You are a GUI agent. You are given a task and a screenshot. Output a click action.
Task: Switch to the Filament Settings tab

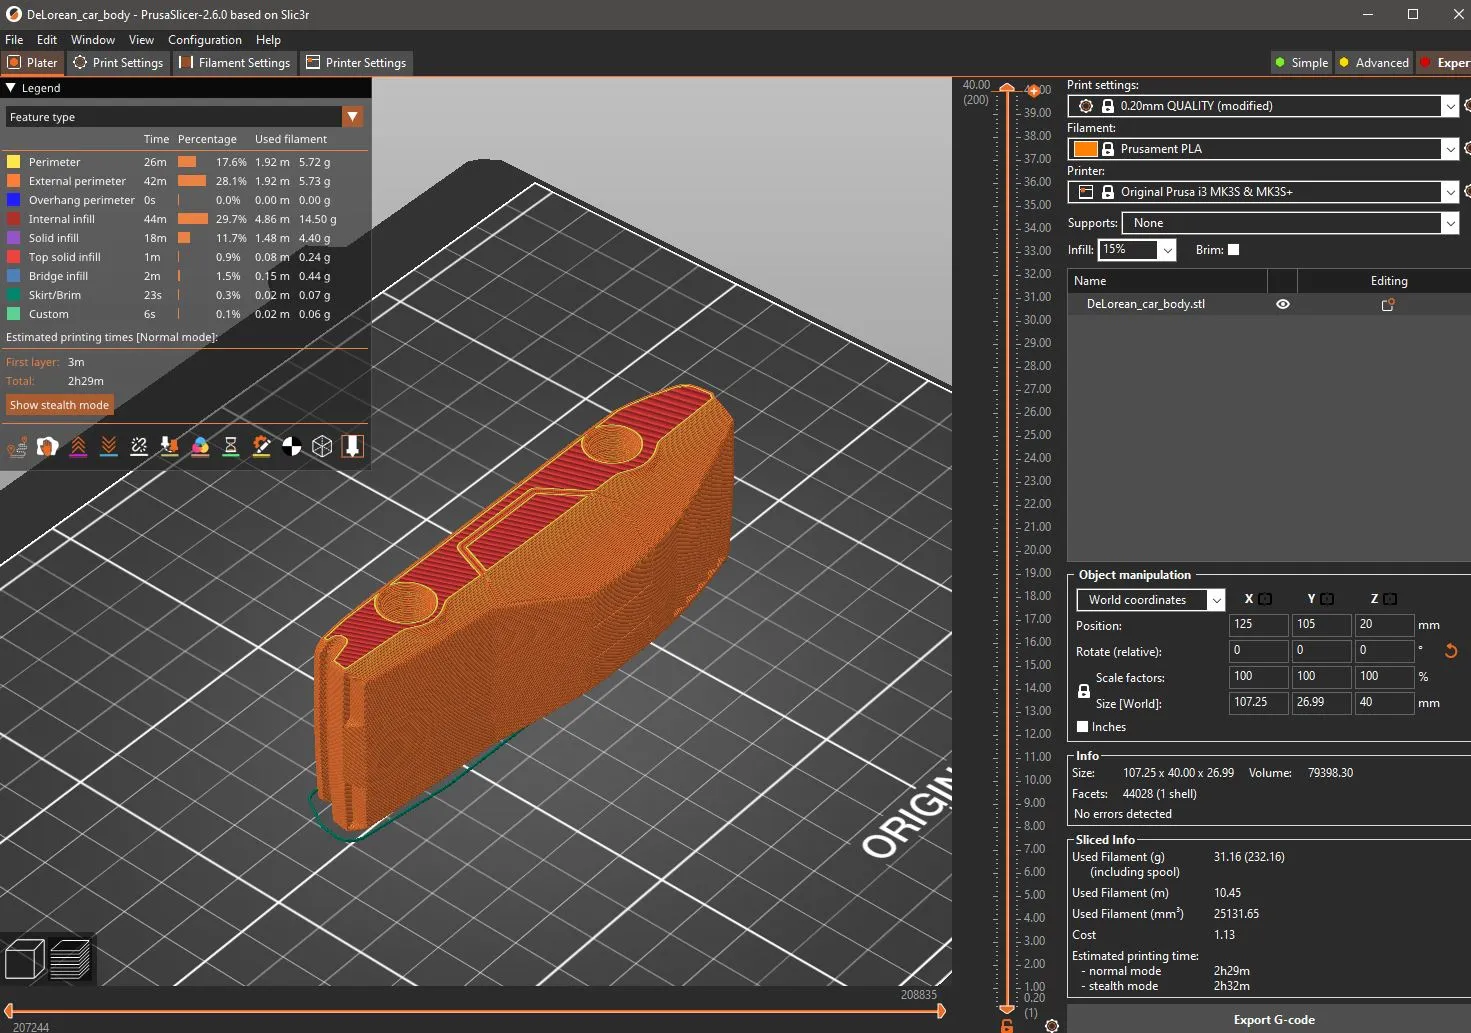point(235,63)
